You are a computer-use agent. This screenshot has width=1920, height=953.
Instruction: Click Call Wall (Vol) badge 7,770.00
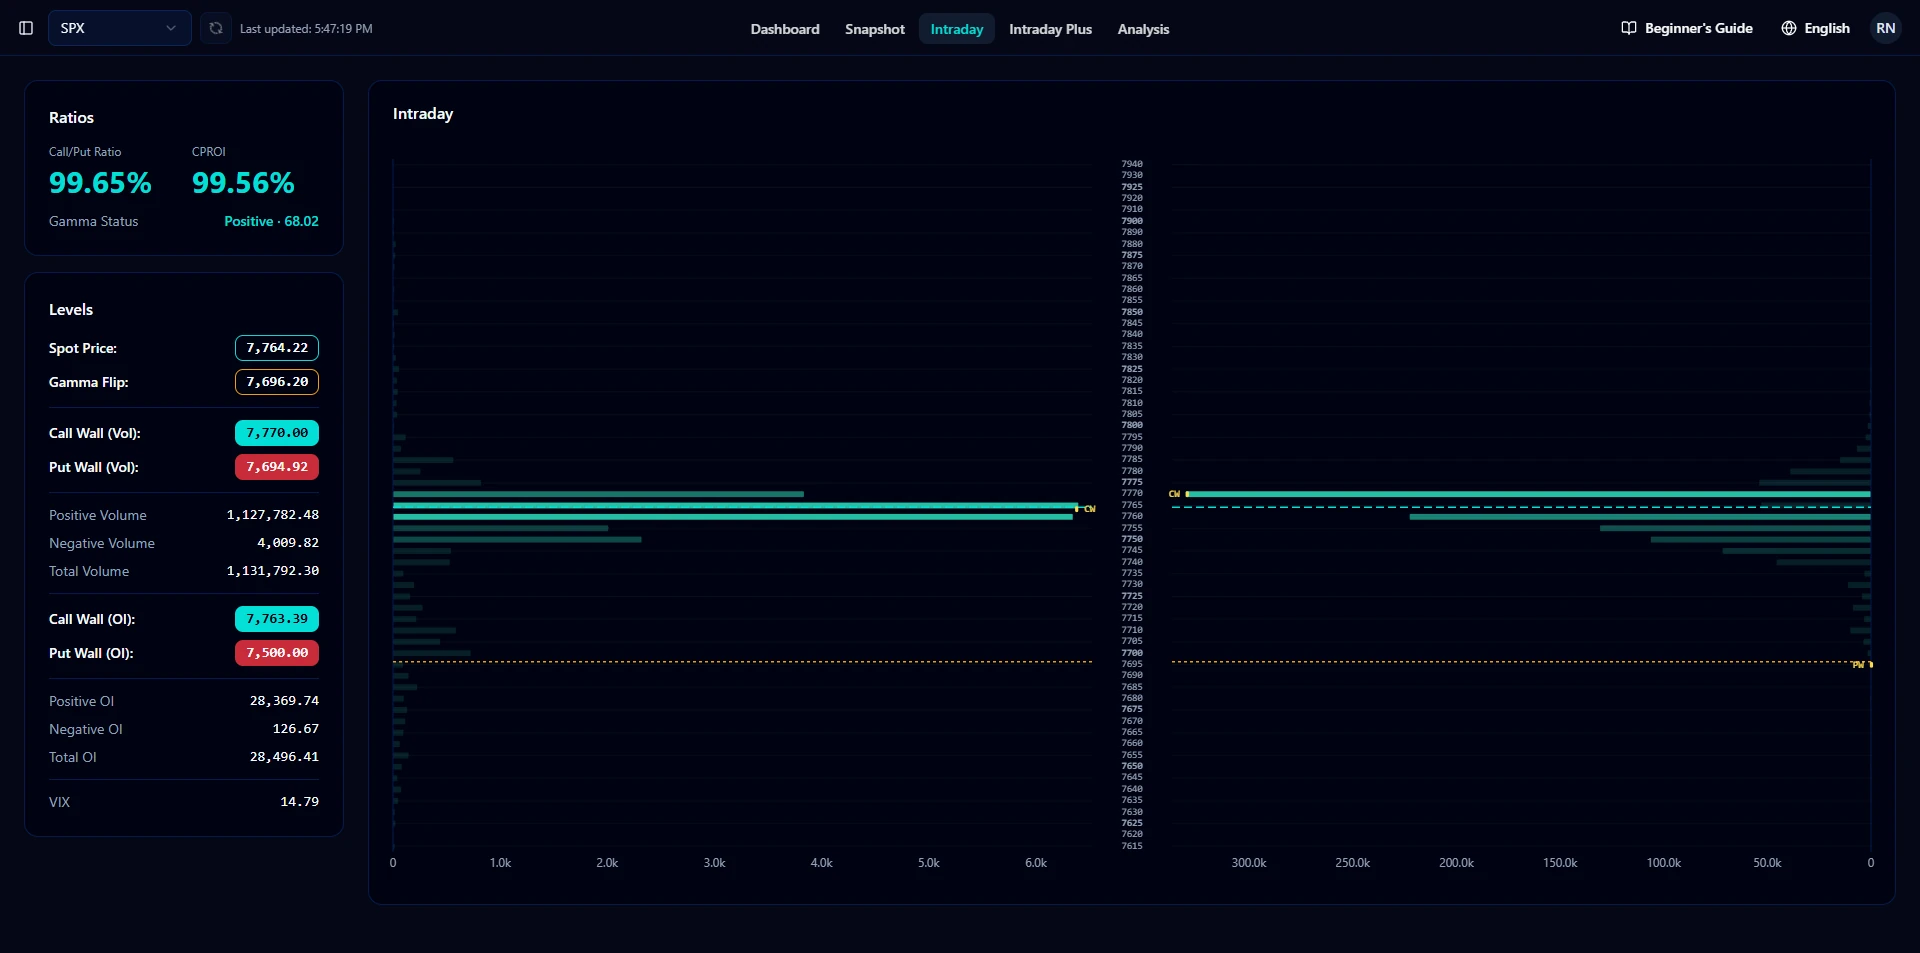[277, 433]
